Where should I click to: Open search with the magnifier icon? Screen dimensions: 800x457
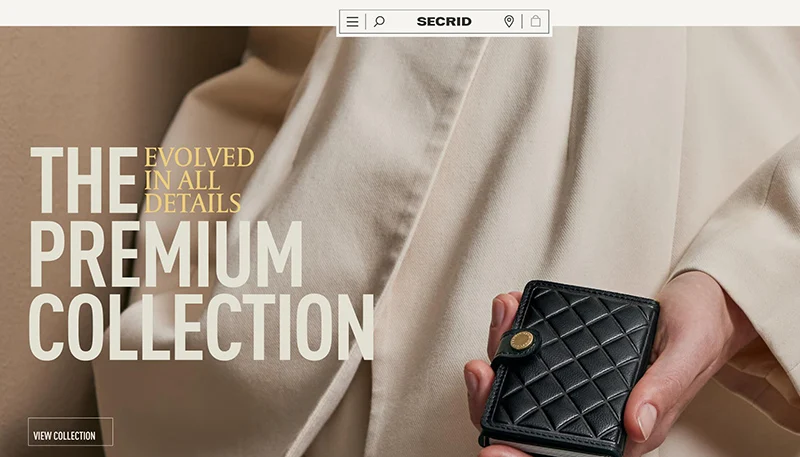pyautogui.click(x=379, y=21)
